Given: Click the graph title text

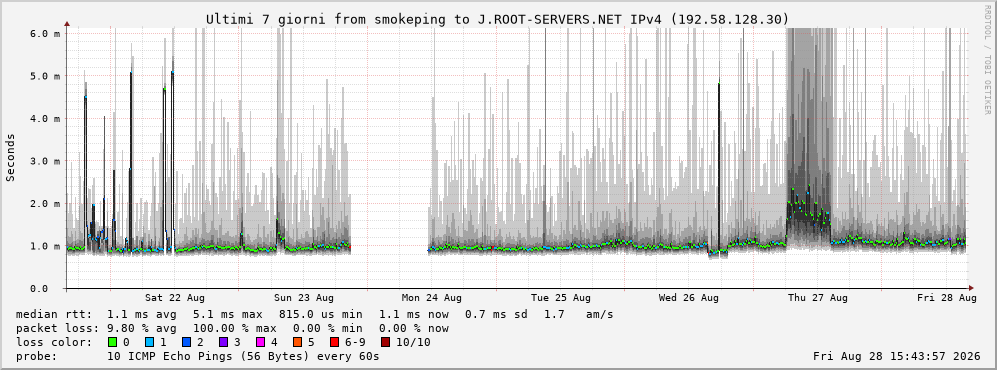Looking at the screenshot, I should click(497, 20).
